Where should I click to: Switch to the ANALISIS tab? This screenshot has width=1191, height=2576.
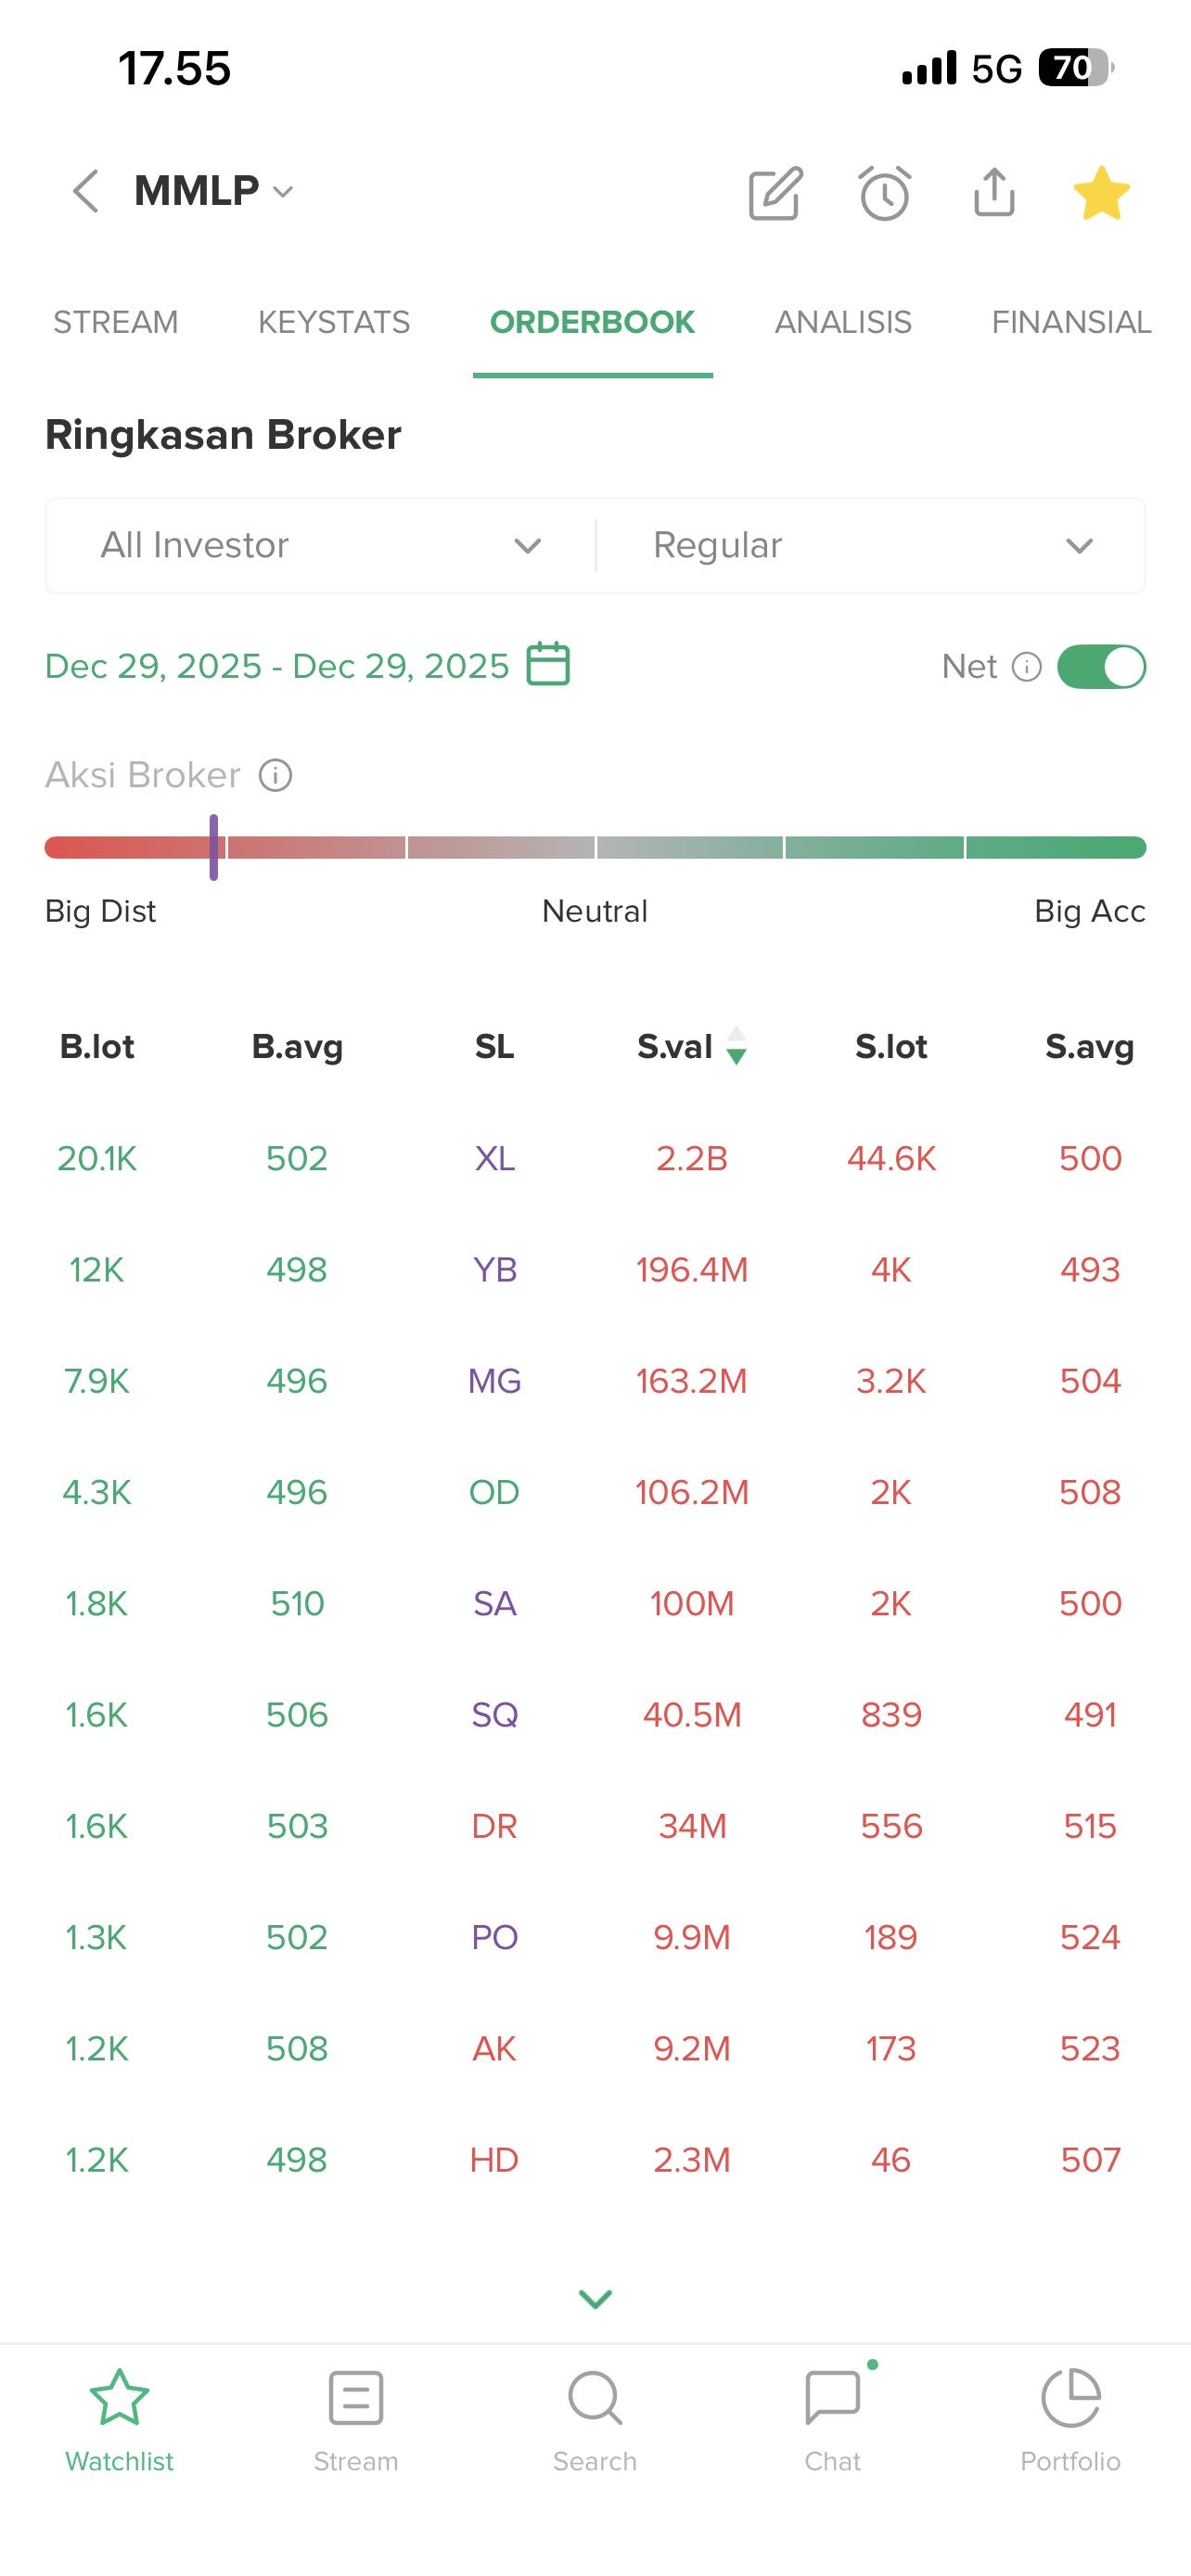click(x=843, y=322)
